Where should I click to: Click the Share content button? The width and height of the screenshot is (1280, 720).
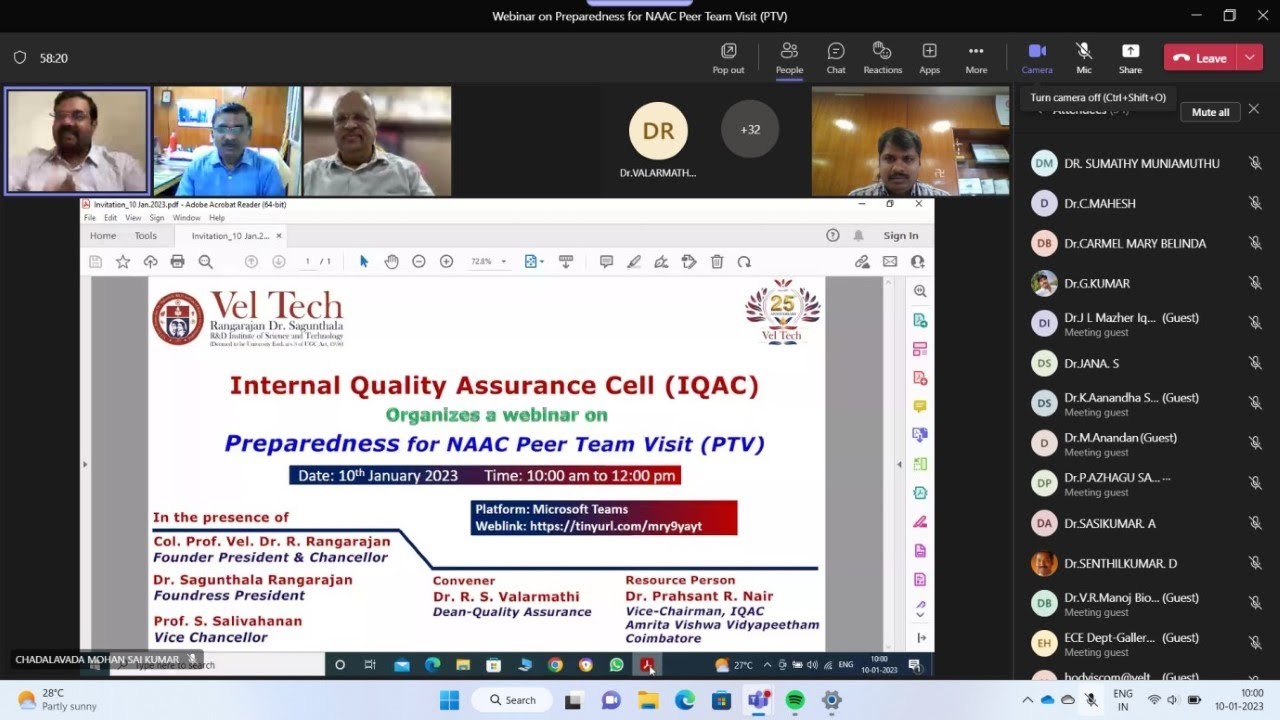[x=1130, y=58]
